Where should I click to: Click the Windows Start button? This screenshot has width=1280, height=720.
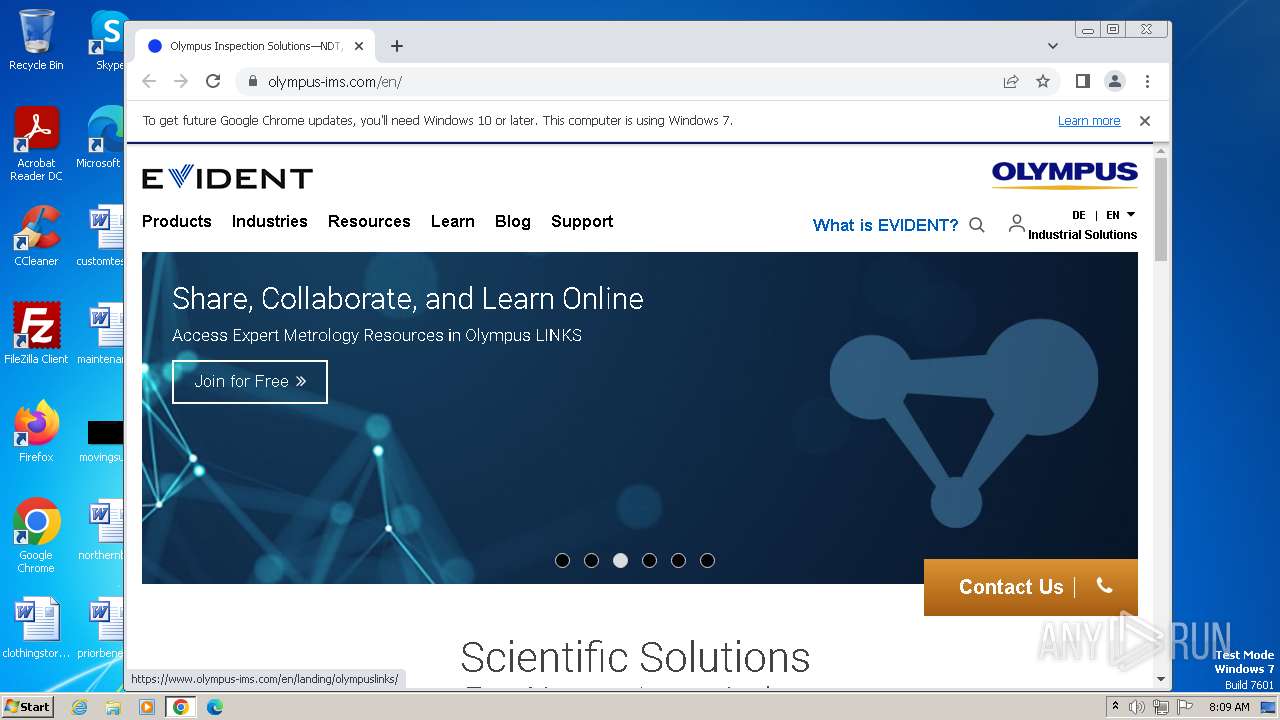coord(27,706)
